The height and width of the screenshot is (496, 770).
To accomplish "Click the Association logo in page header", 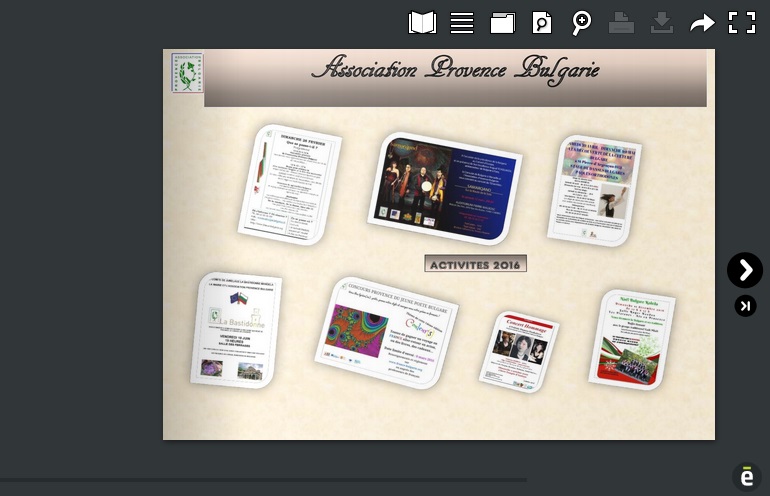I will 187,73.
